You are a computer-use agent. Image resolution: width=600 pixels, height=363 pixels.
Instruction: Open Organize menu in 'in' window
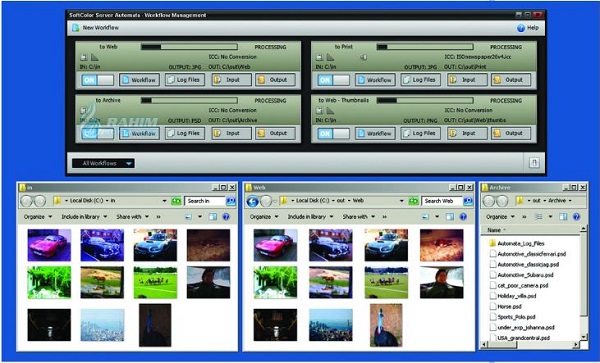click(38, 217)
